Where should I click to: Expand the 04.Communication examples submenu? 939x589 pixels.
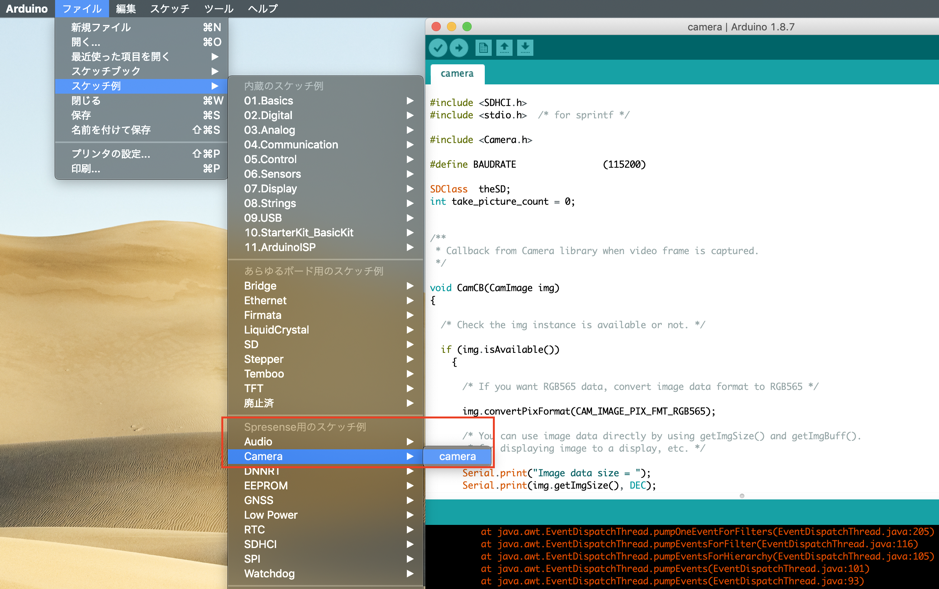coord(326,144)
